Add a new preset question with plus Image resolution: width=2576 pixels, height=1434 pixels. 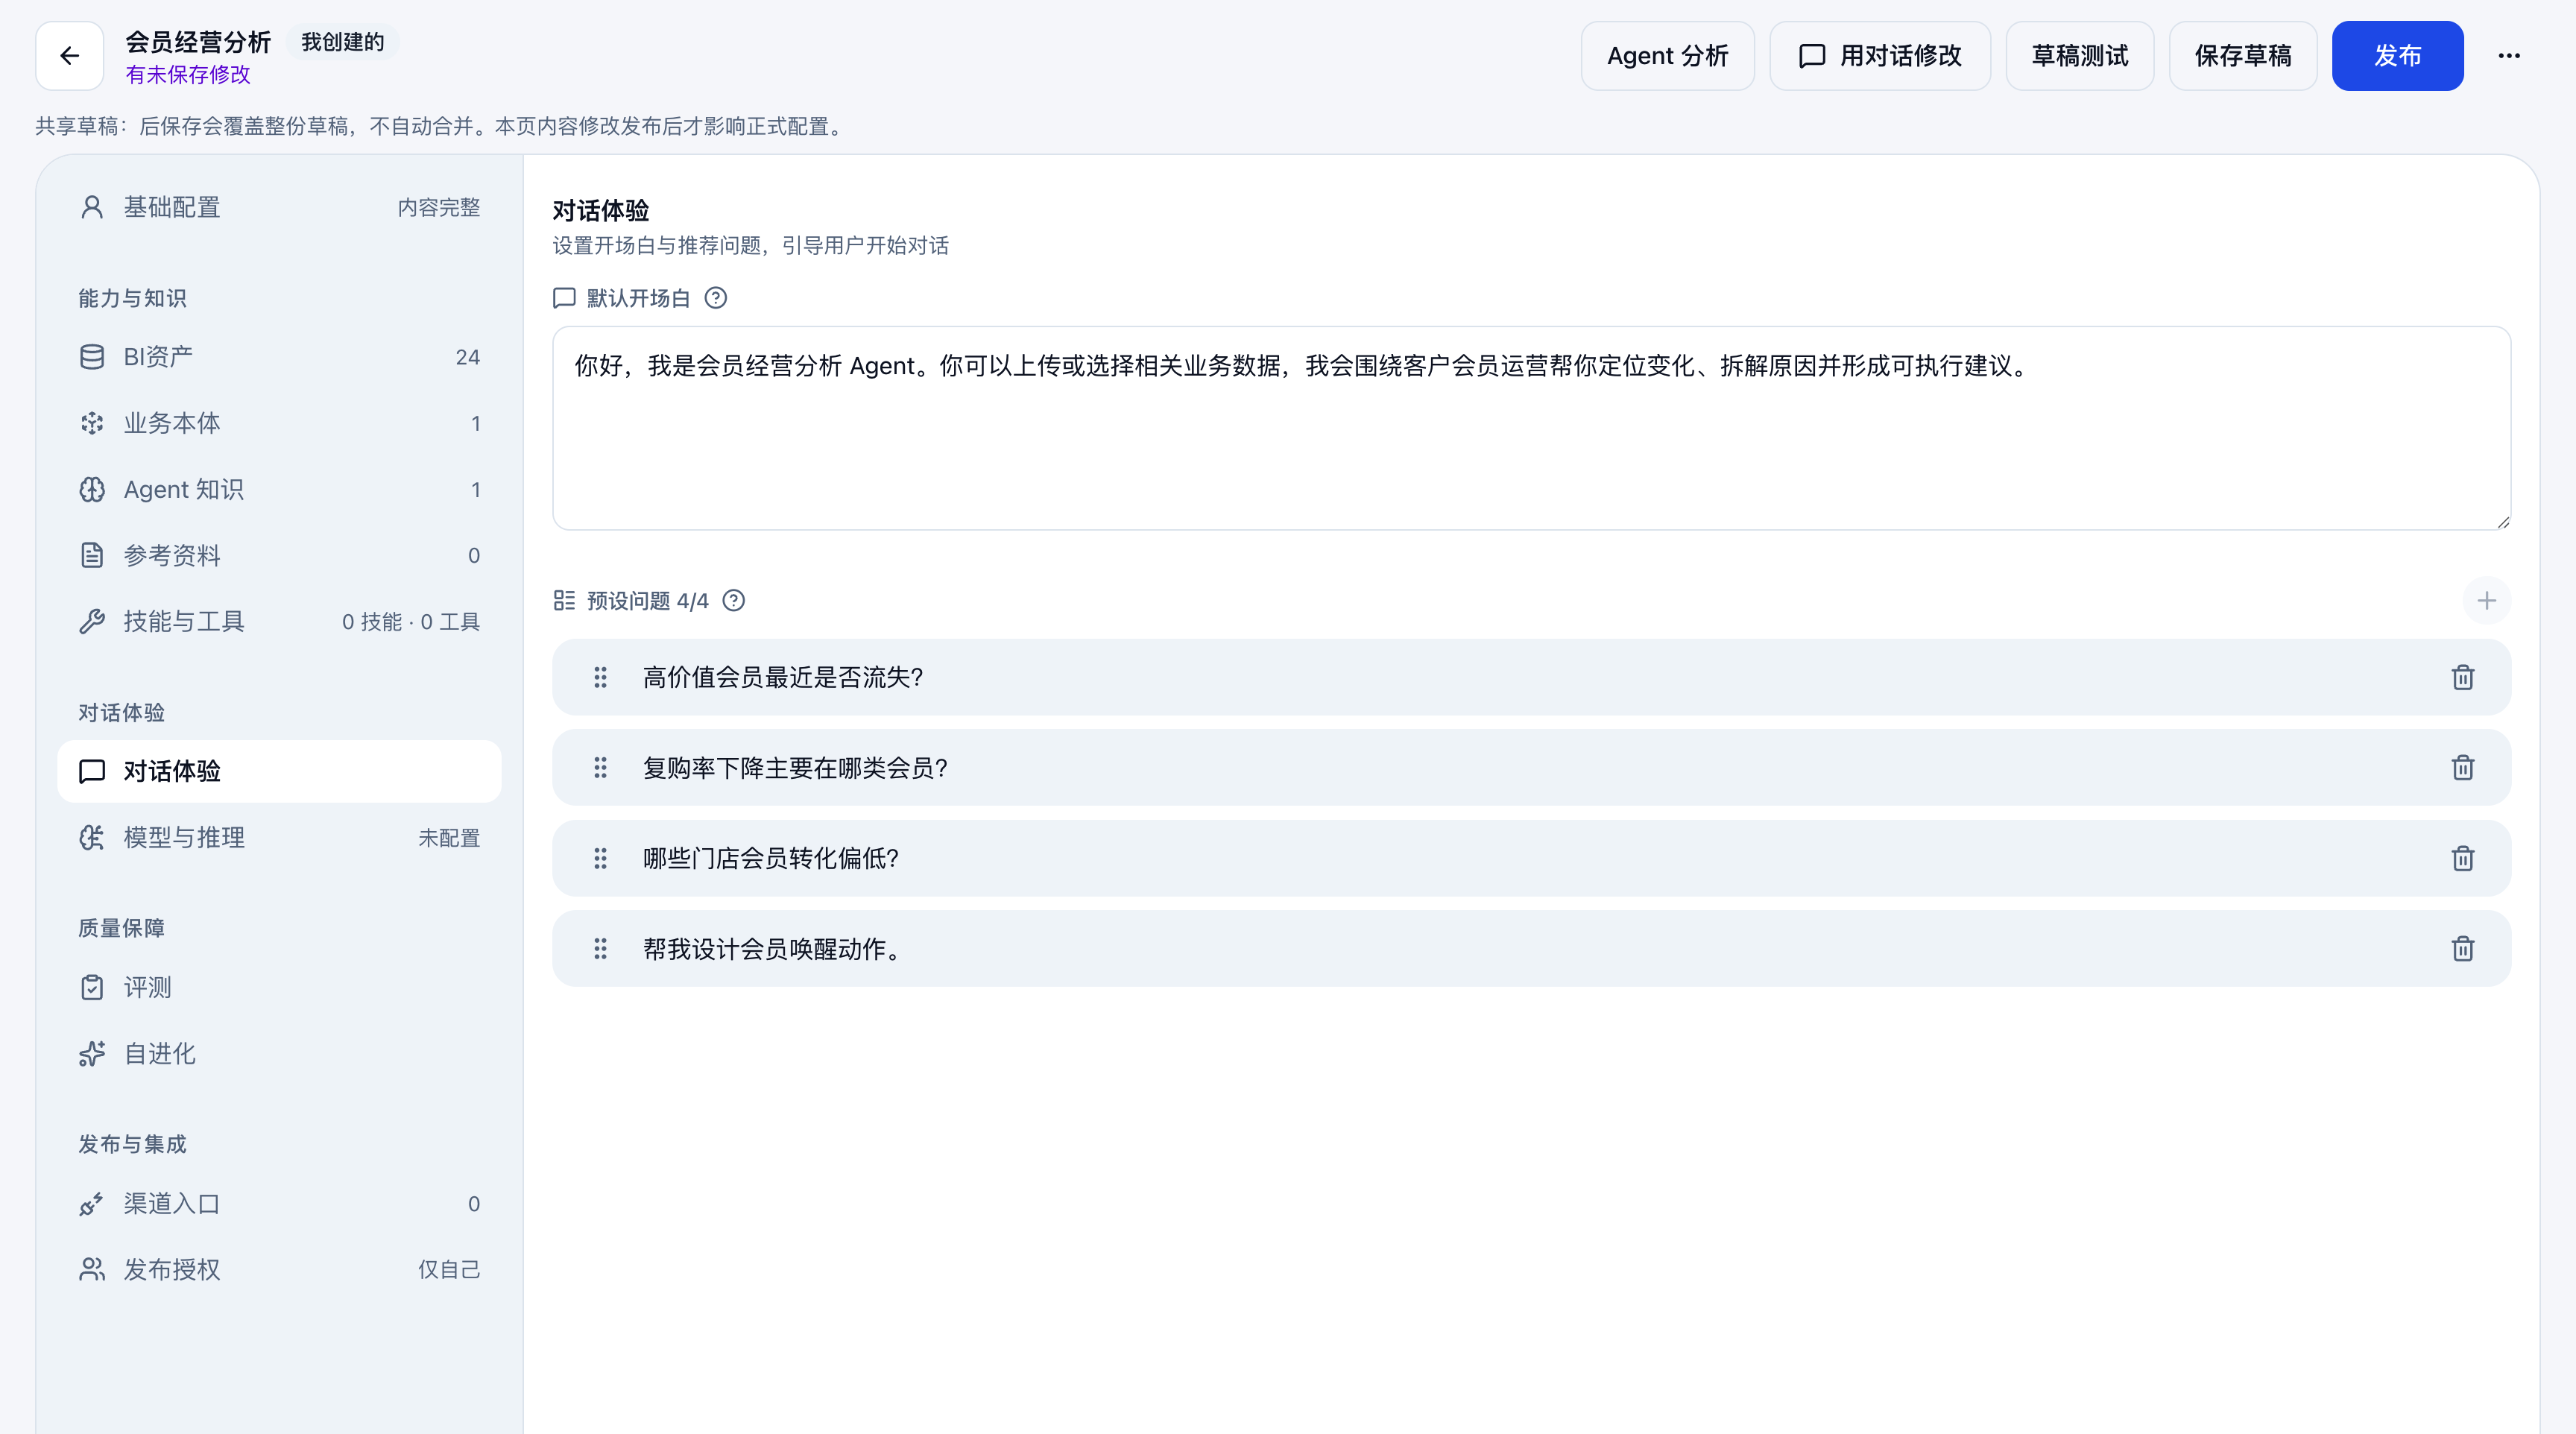pyautogui.click(x=2487, y=601)
